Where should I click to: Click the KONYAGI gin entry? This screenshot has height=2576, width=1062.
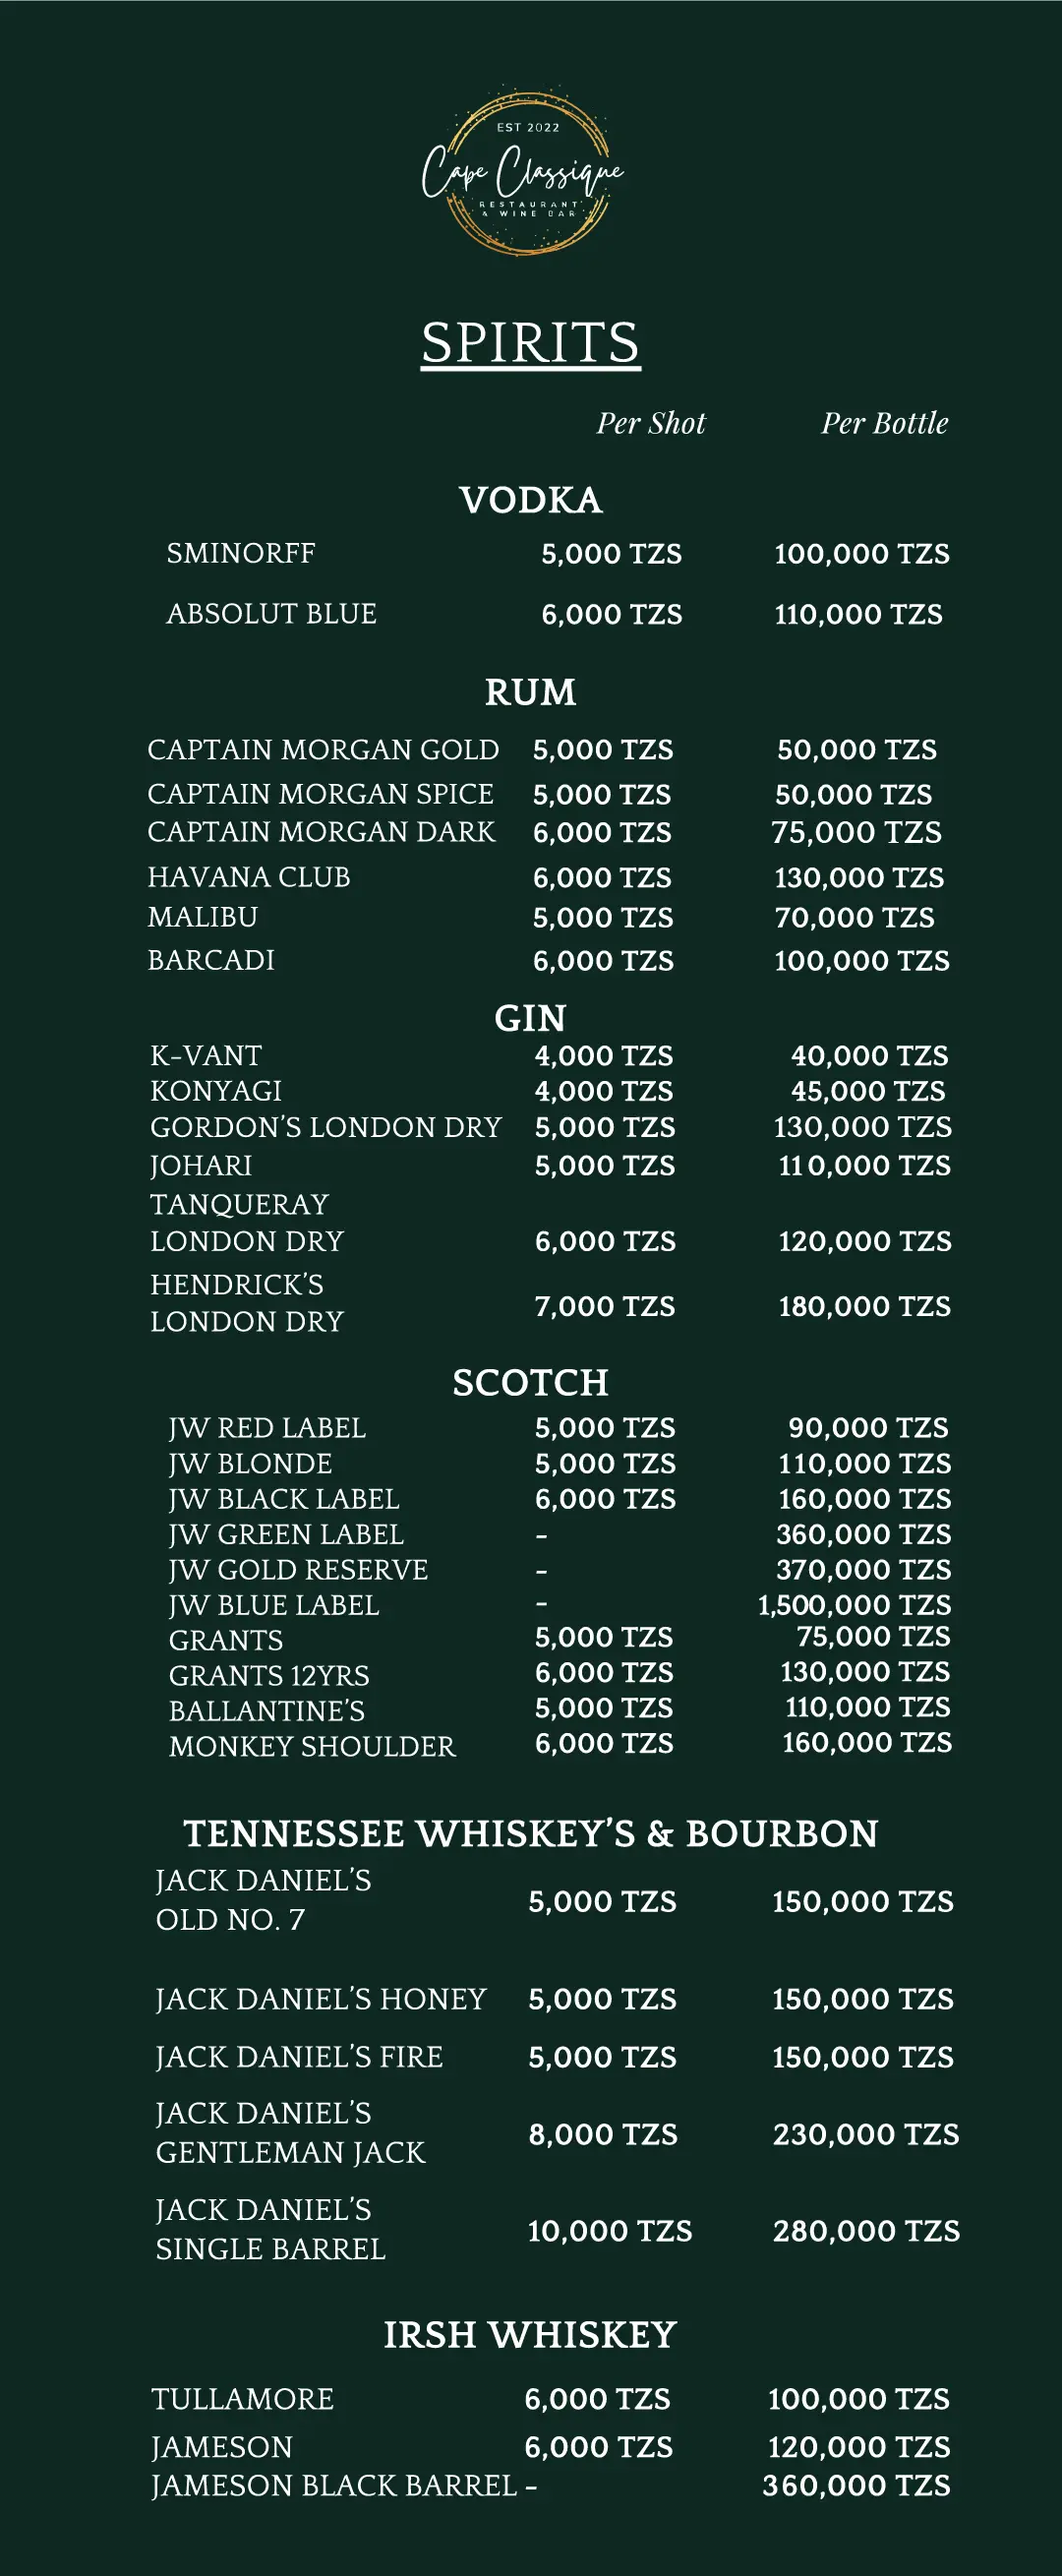pyautogui.click(x=216, y=1091)
